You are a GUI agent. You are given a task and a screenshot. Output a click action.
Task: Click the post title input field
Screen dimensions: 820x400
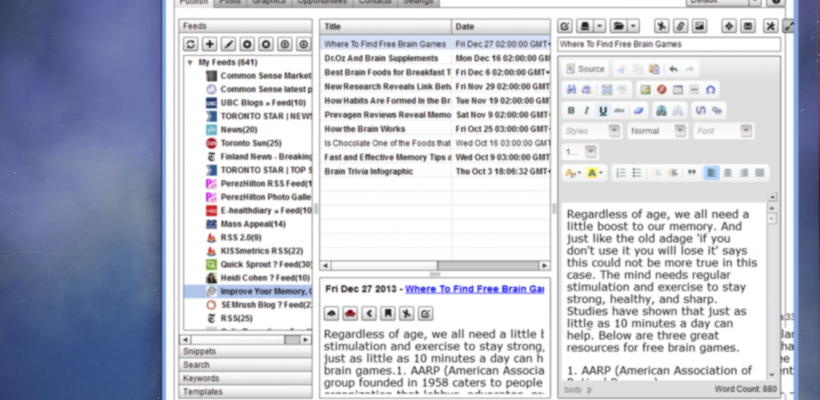coord(669,44)
